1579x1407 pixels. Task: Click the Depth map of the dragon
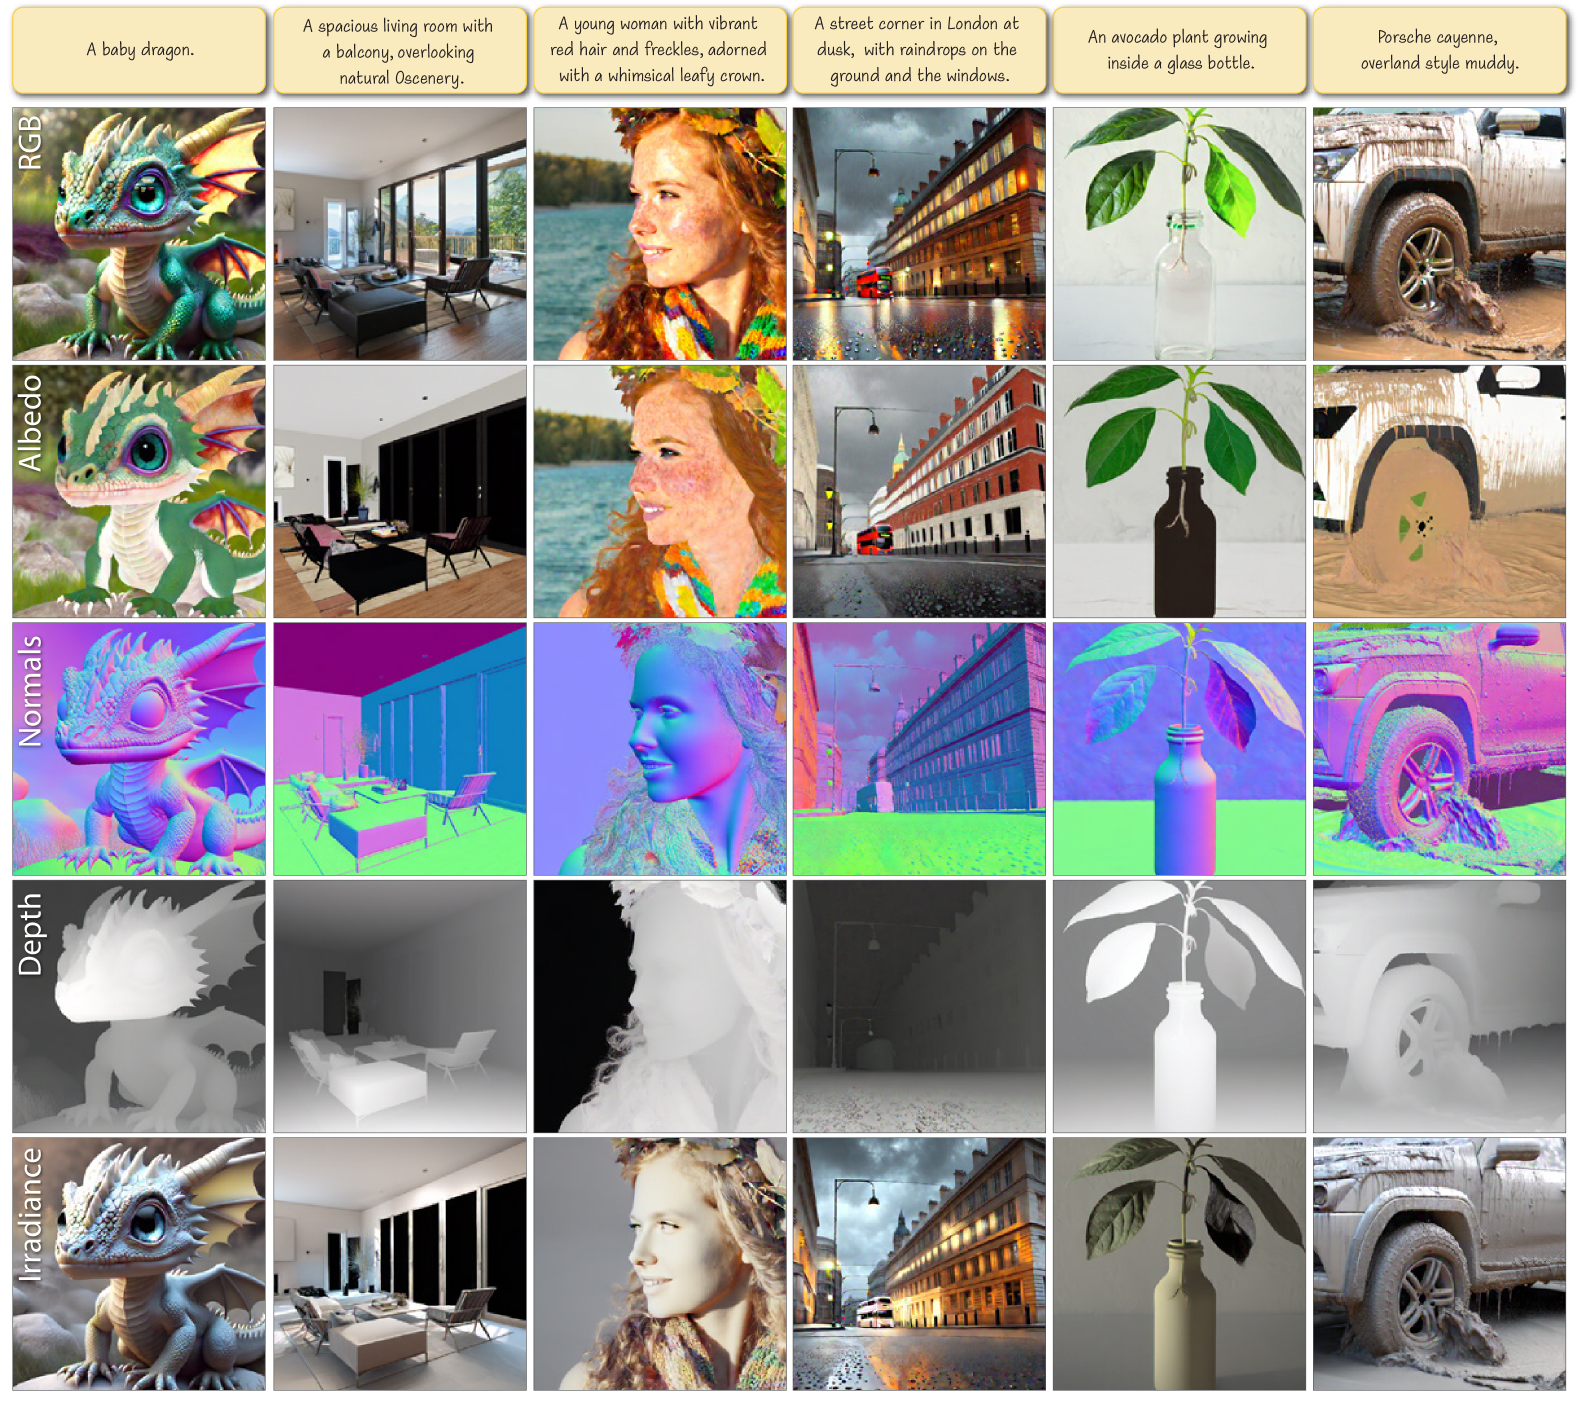139,1006
